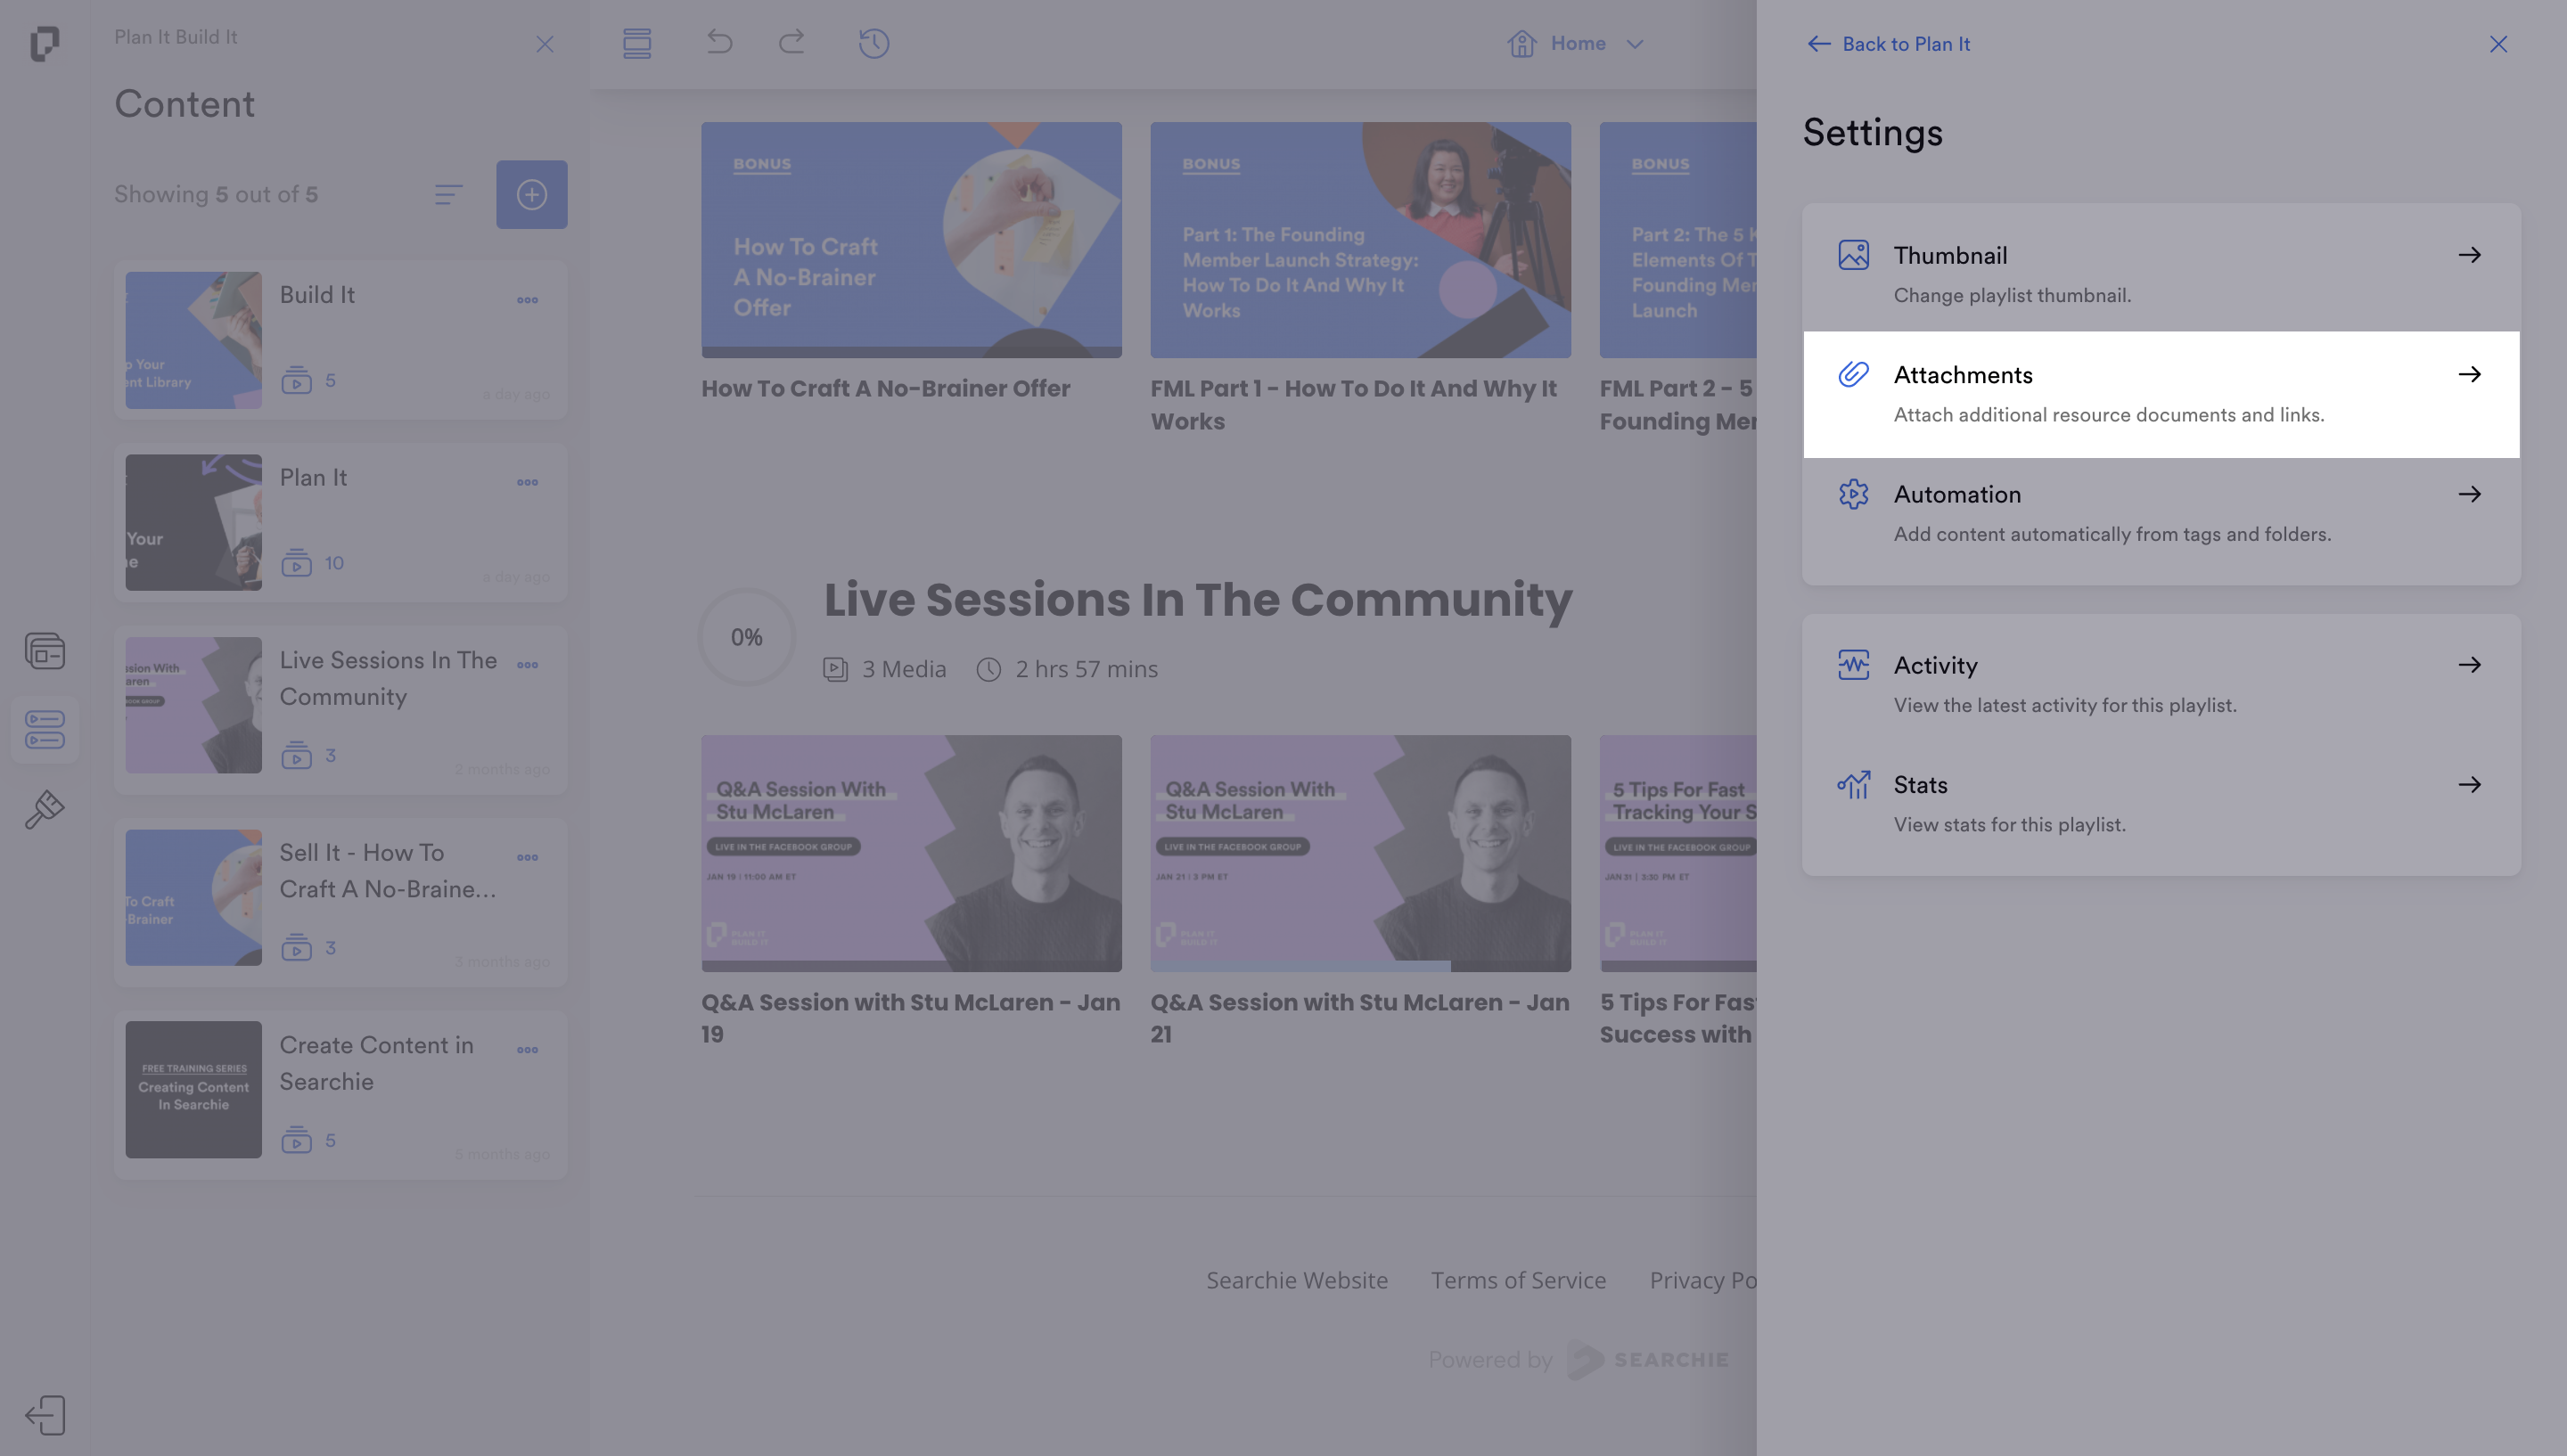2567x1456 pixels.
Task: Click the Activity pulse icon
Action: tap(1853, 665)
